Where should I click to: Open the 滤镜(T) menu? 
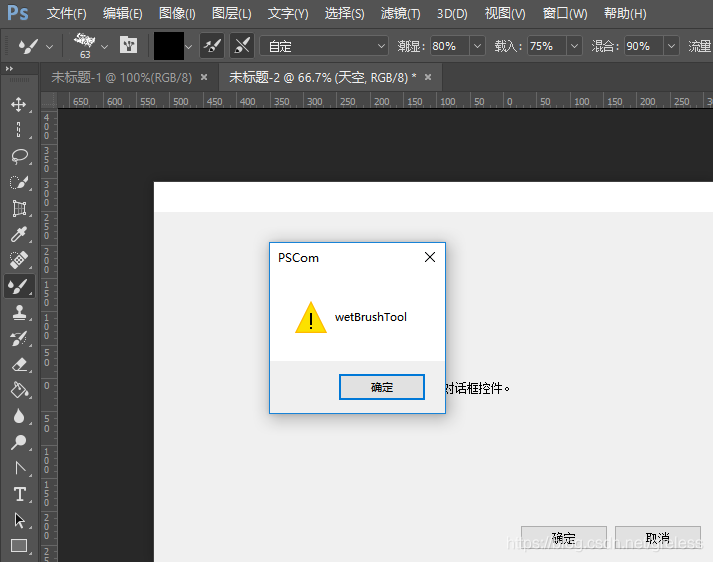coord(401,14)
